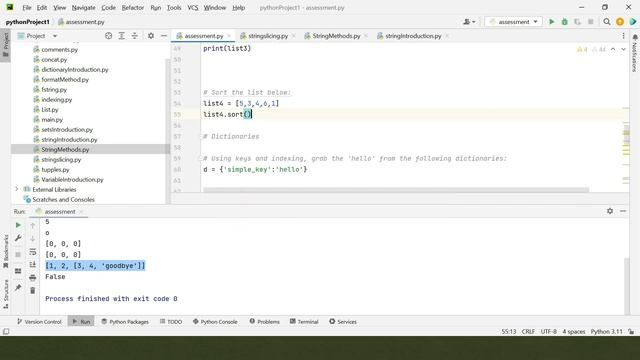Open the assessment run configuration dropdown

click(x=513, y=22)
